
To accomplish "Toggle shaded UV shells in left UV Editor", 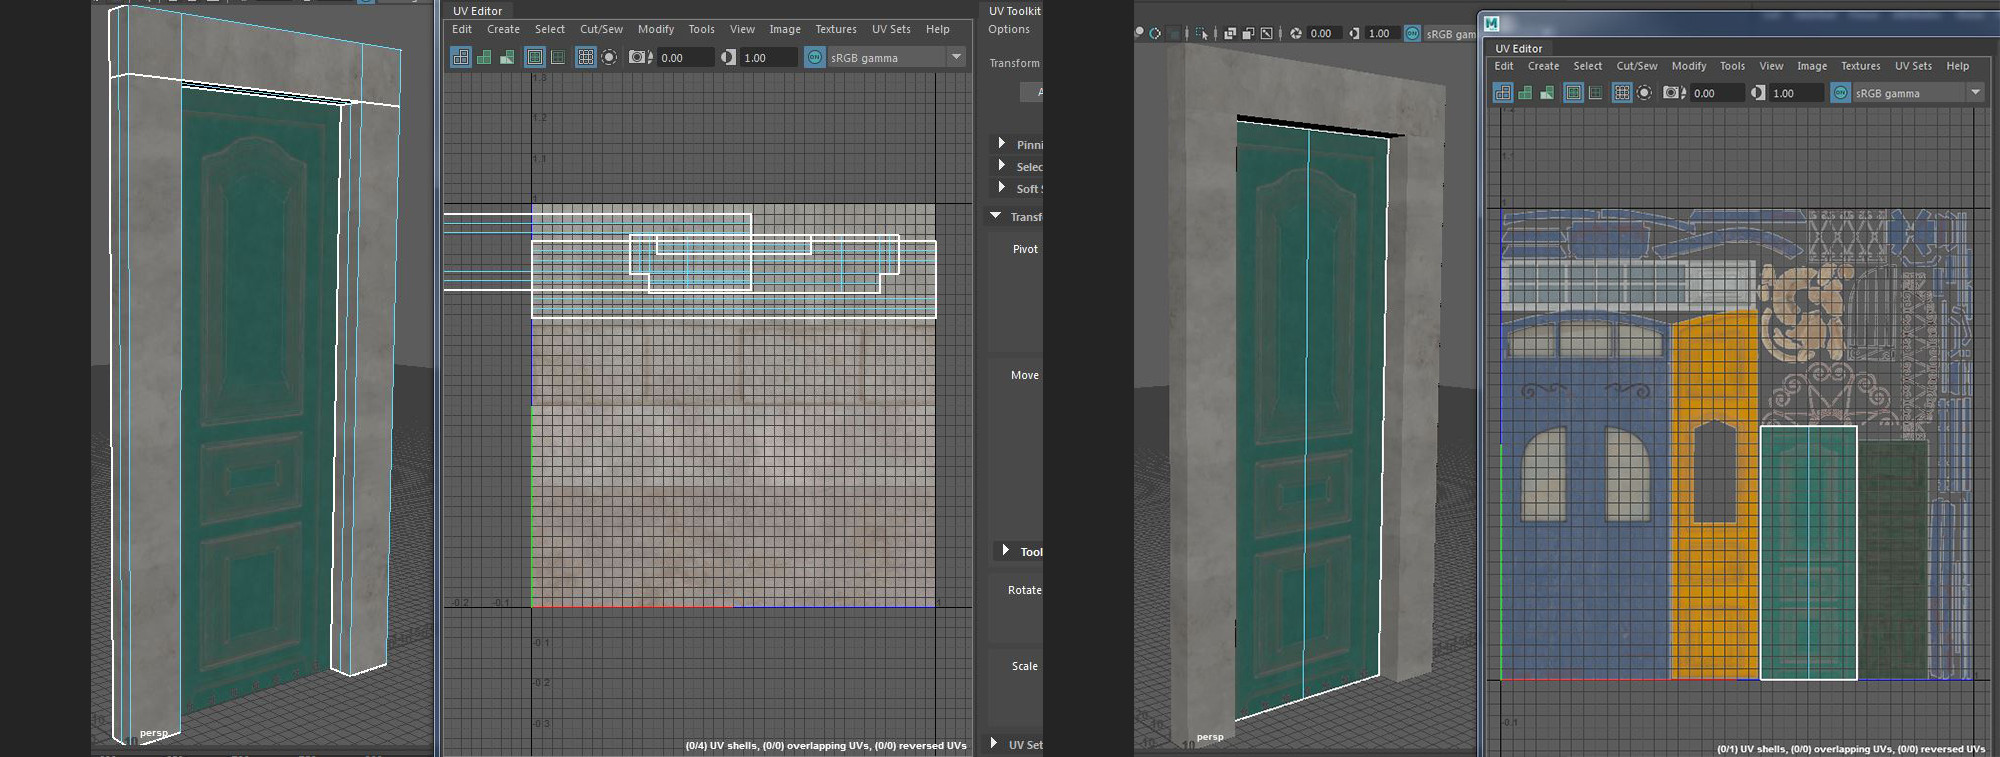I will coord(484,57).
